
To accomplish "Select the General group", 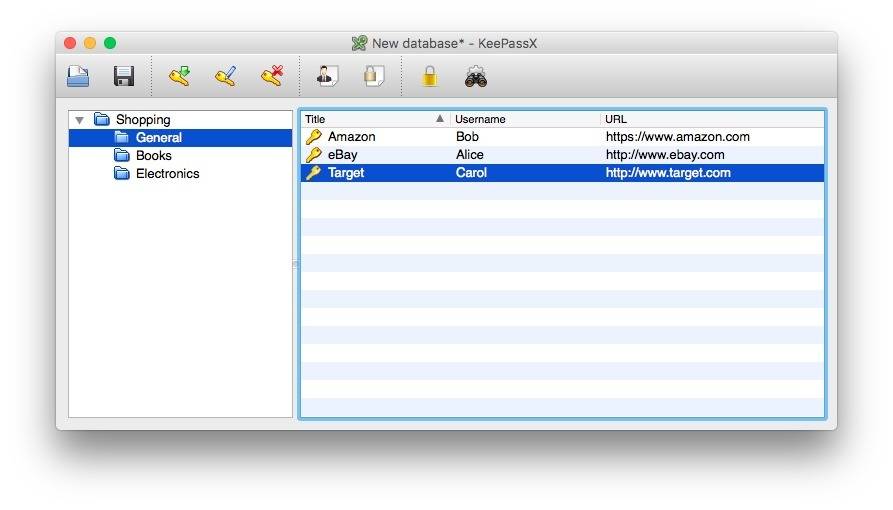I will 181,138.
